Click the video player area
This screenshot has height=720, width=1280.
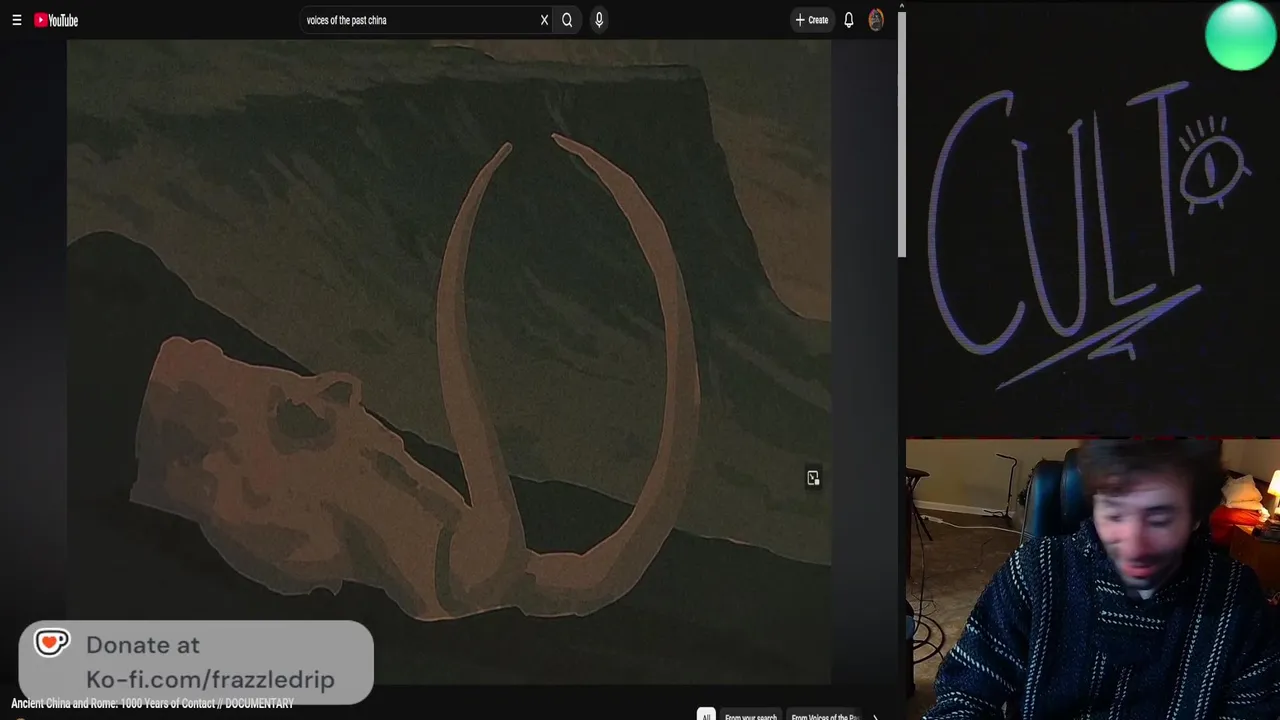(449, 362)
